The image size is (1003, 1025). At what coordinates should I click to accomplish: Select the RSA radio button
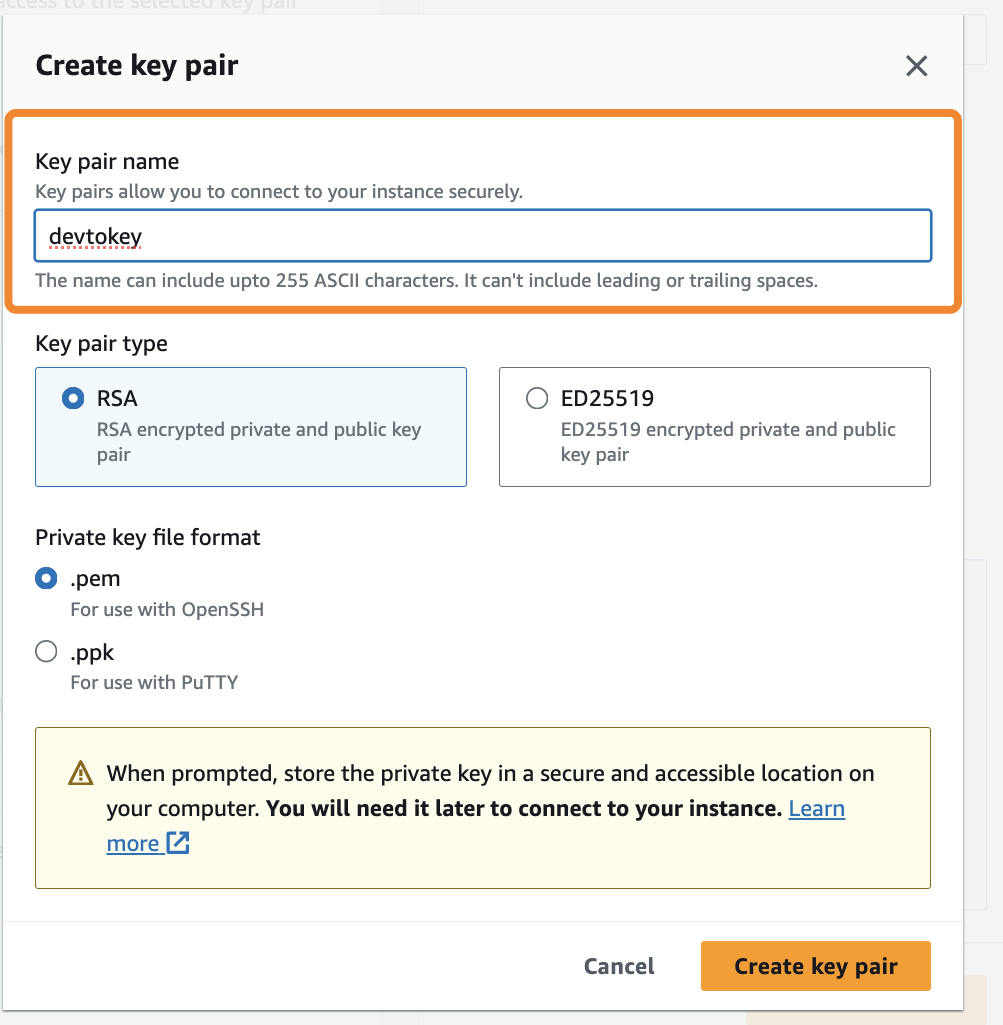[73, 398]
